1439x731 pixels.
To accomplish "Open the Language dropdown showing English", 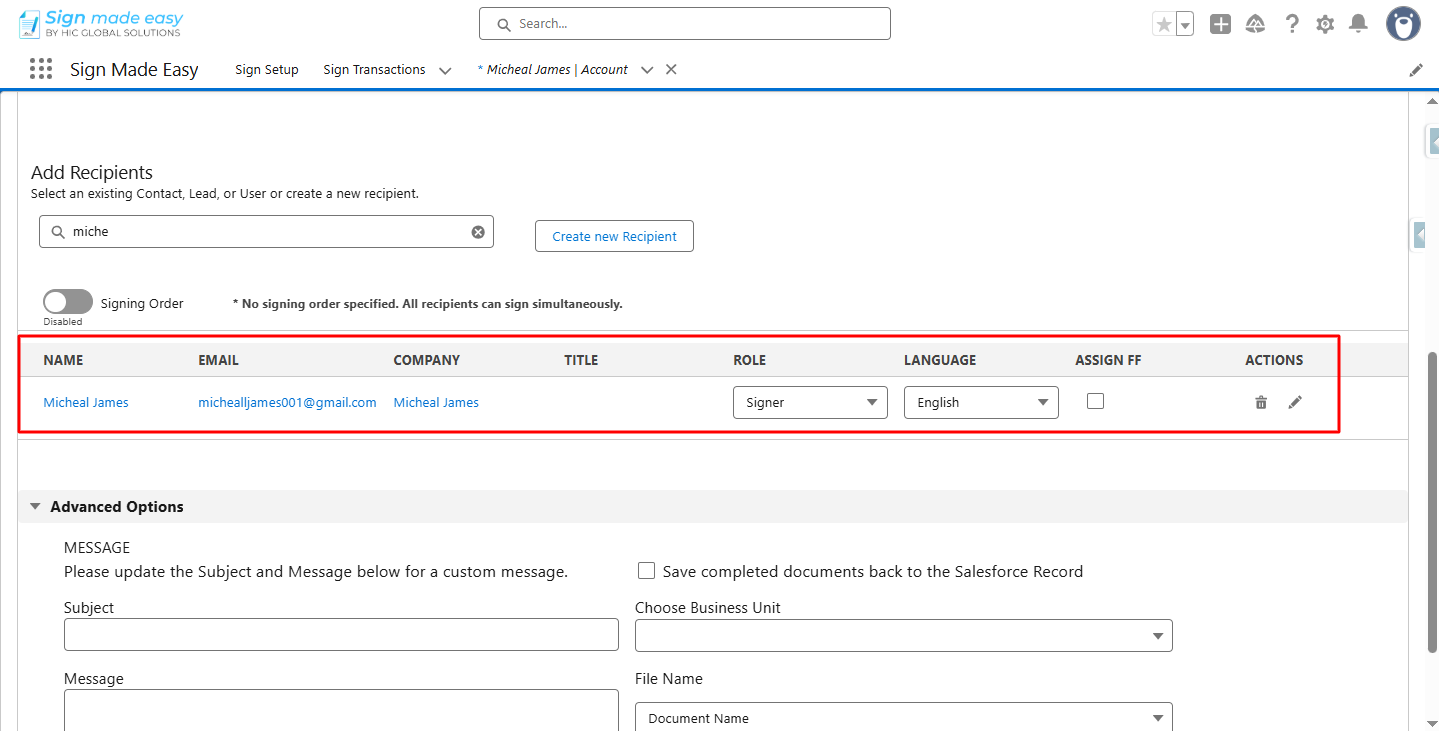I will point(980,402).
